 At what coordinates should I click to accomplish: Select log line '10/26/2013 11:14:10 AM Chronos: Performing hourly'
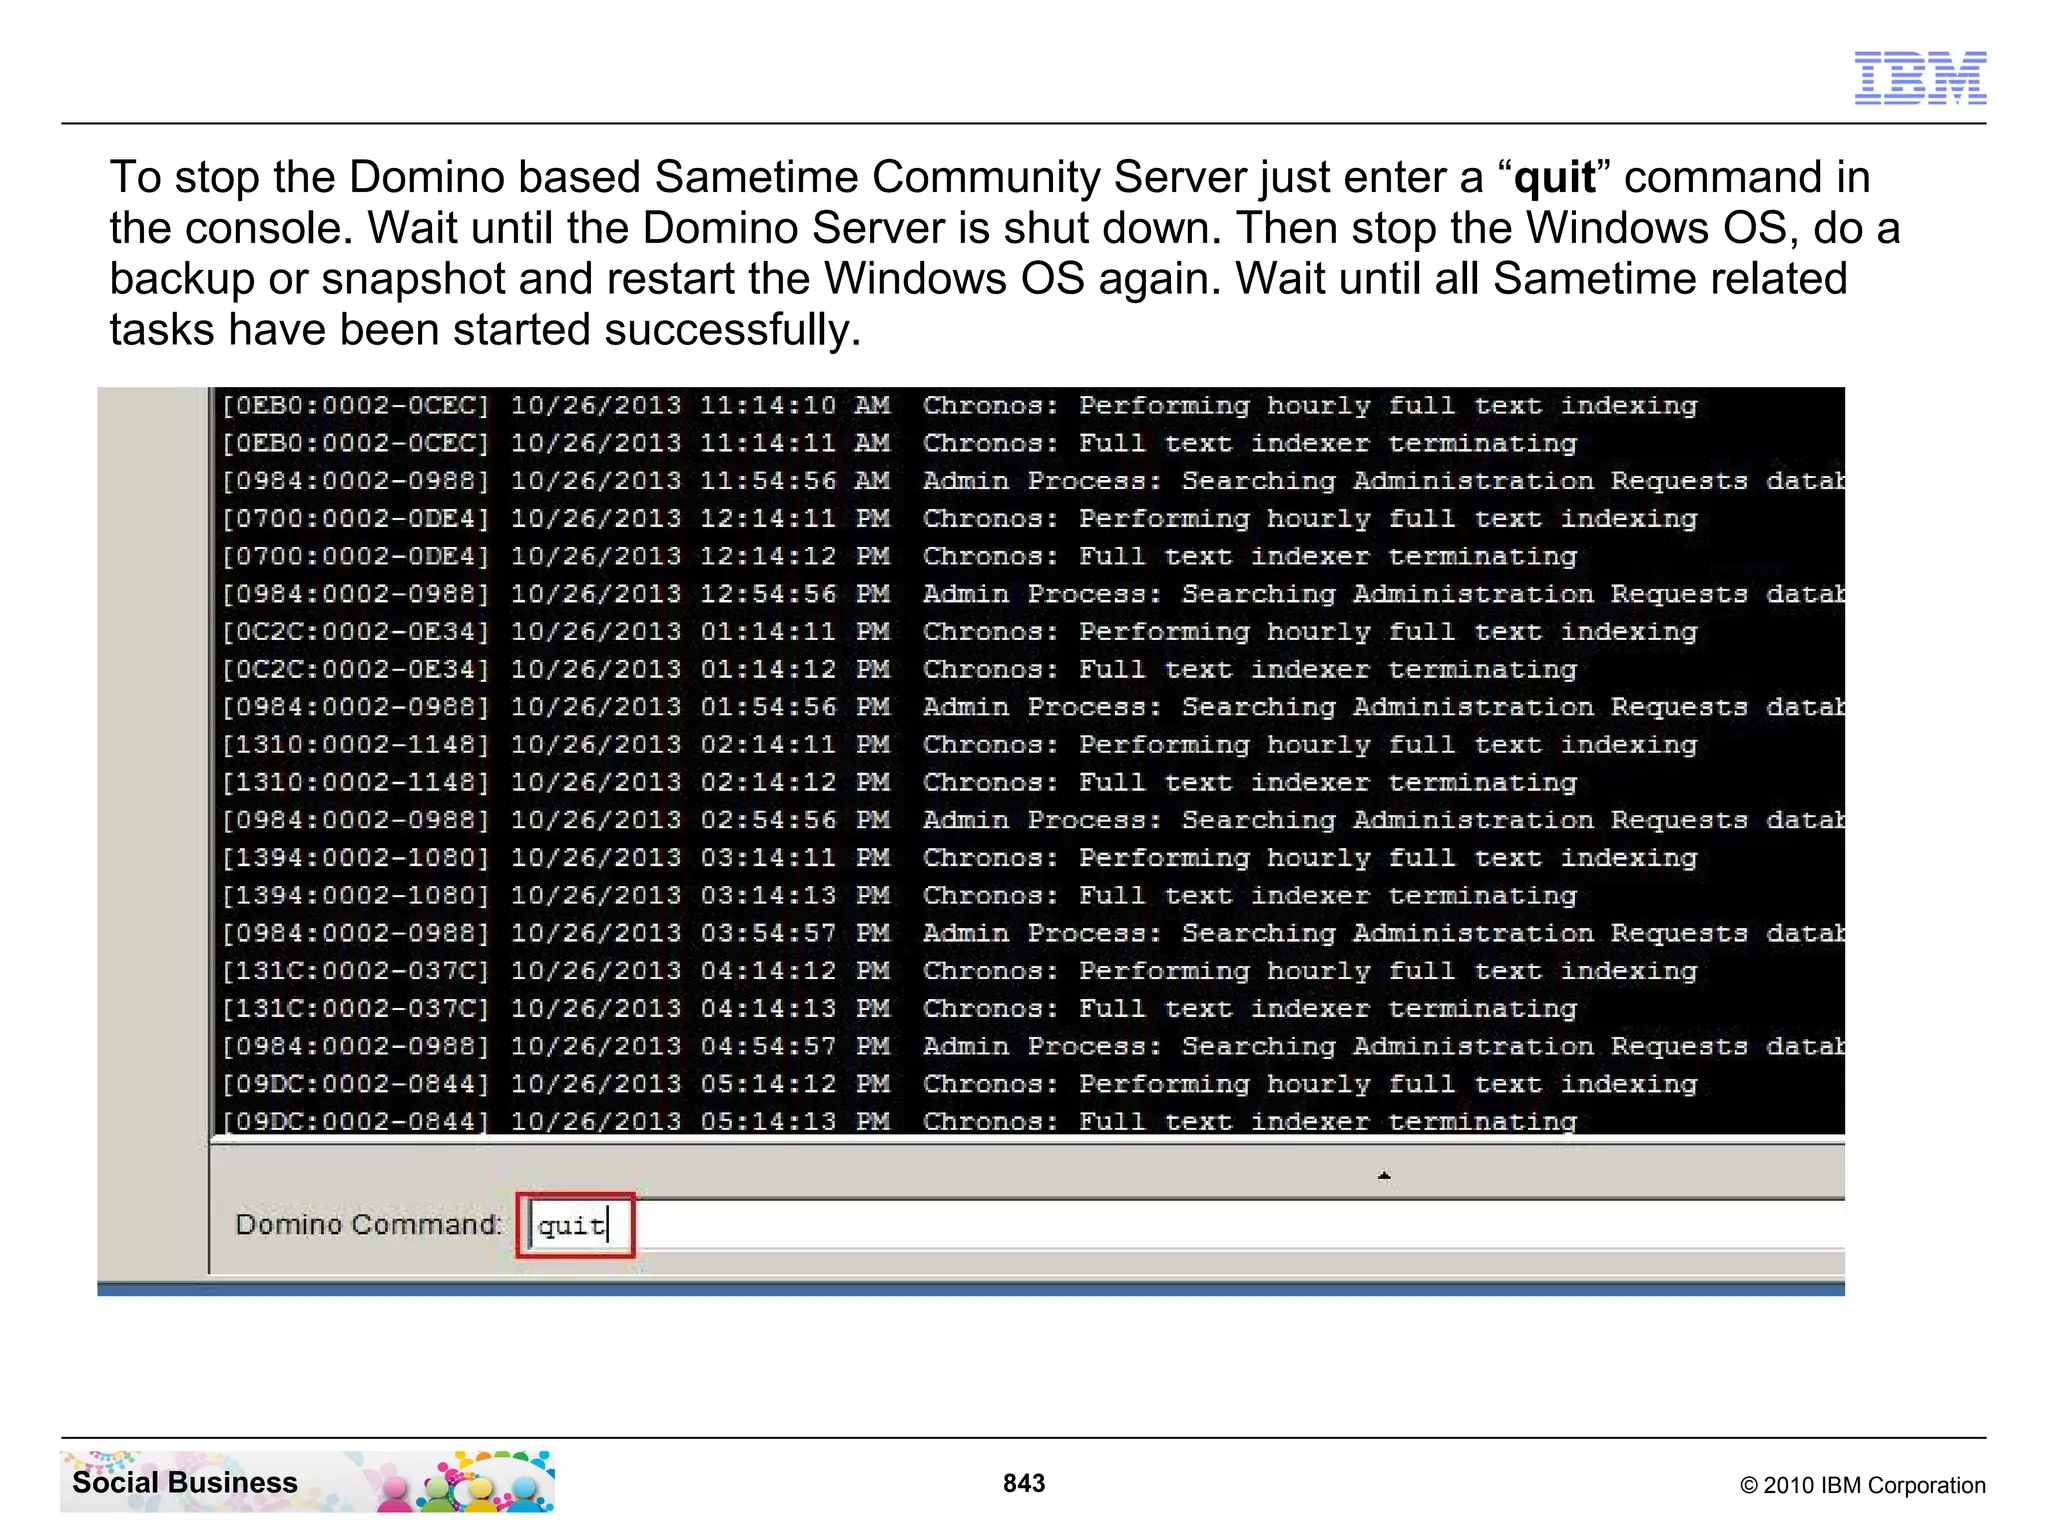(x=959, y=405)
